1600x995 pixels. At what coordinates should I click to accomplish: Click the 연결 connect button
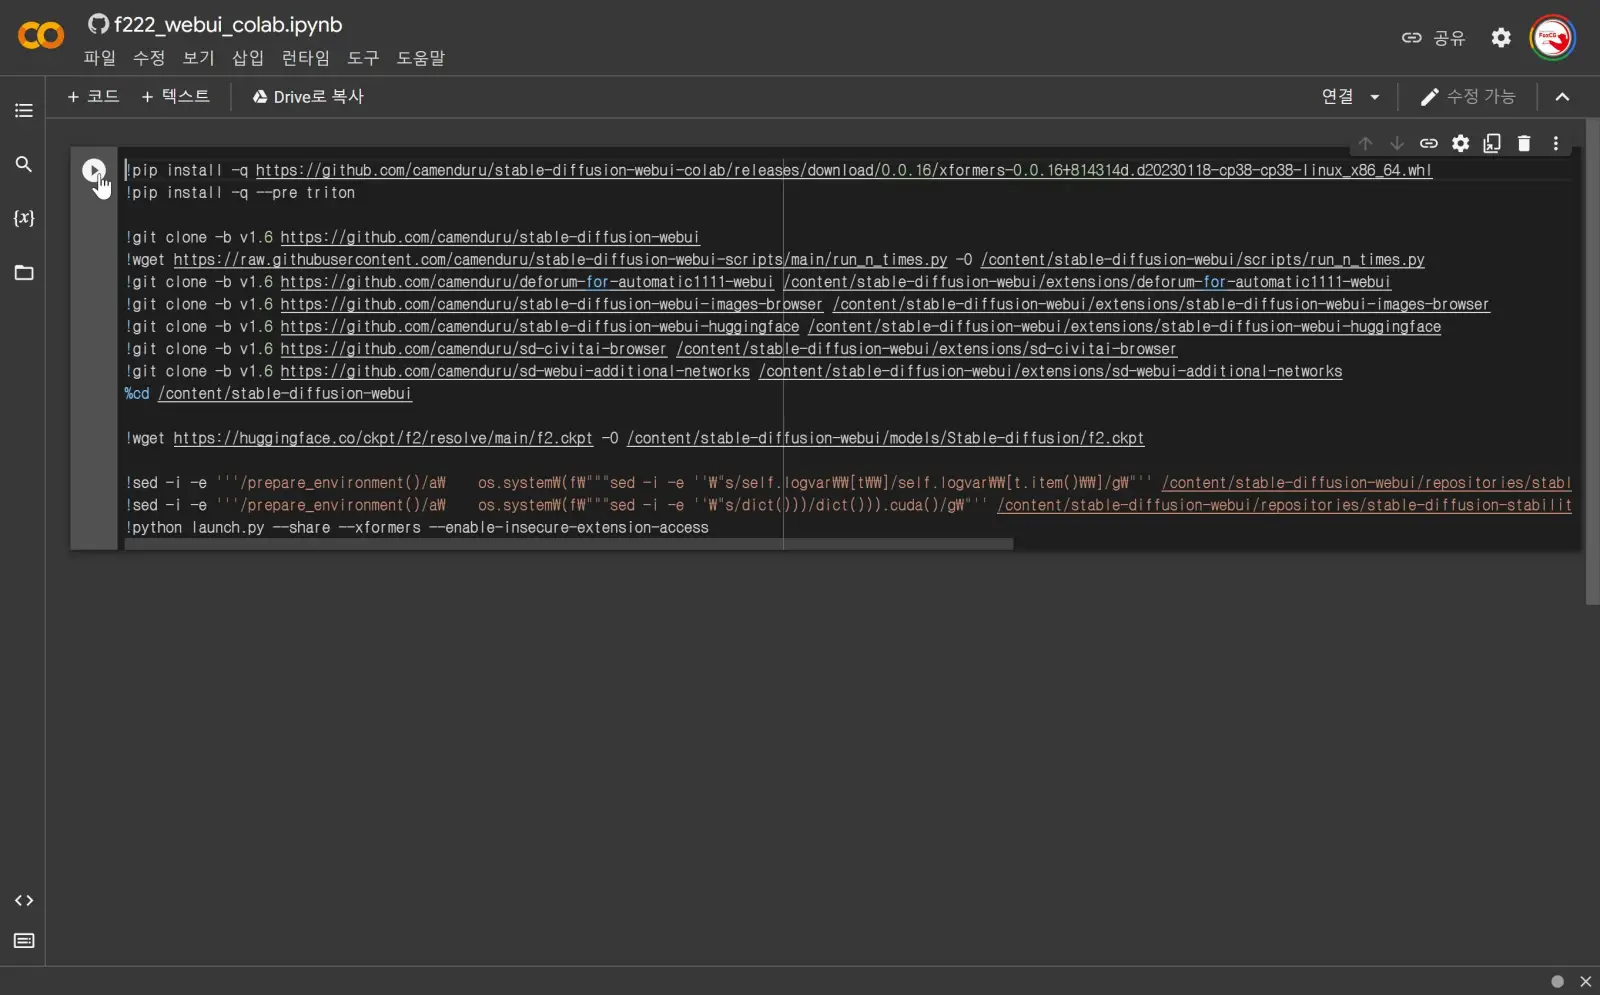(1337, 97)
